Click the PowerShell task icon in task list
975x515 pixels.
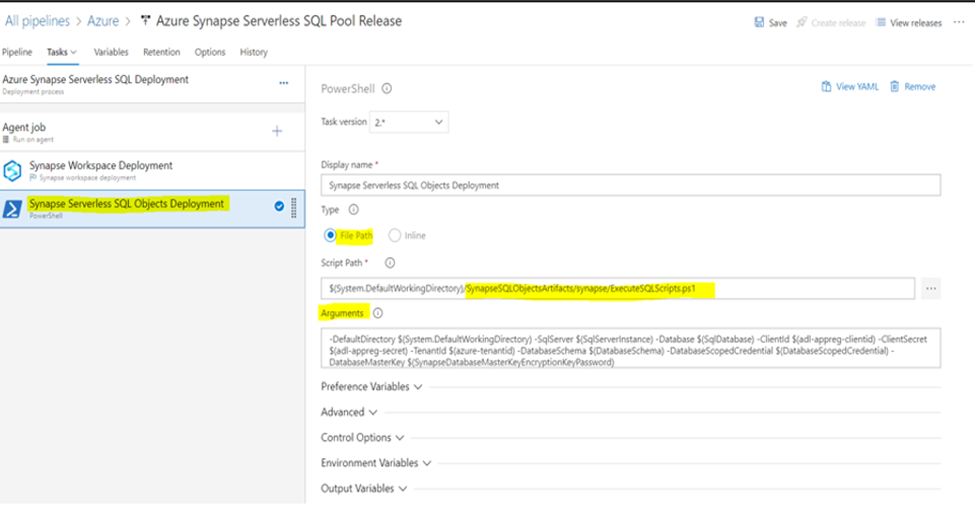12,209
